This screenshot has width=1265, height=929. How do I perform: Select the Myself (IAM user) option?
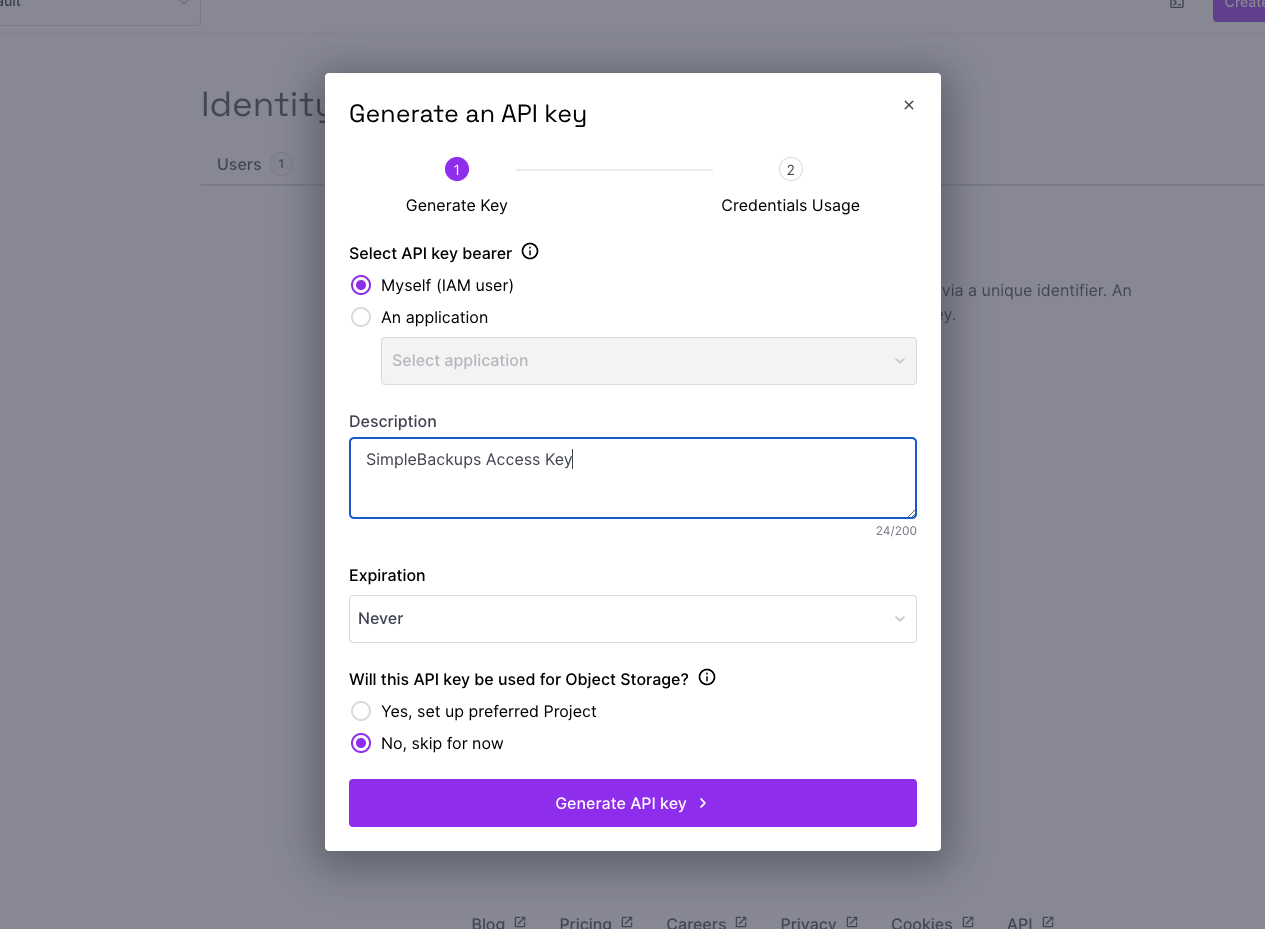(x=360, y=285)
